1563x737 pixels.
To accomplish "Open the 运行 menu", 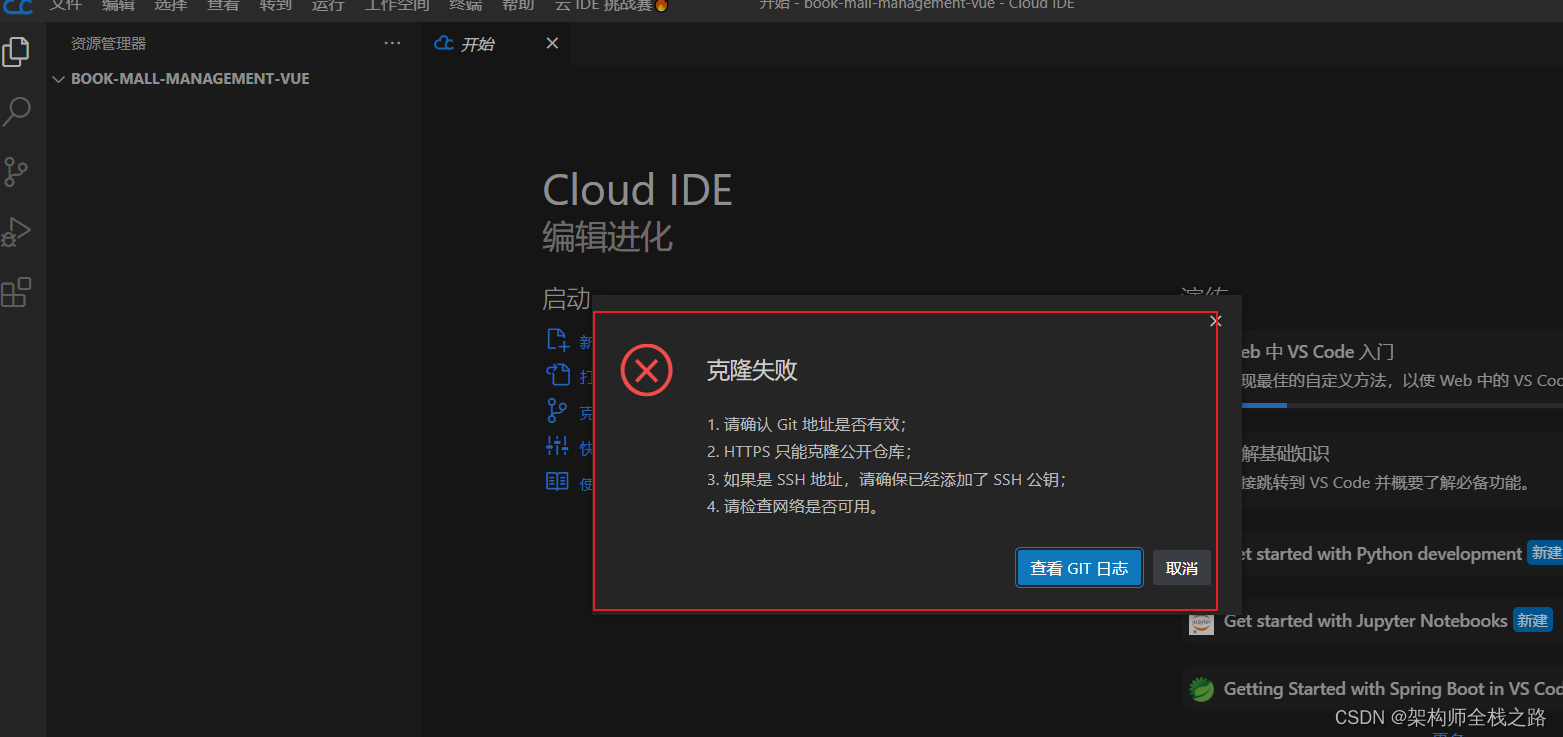I will pos(328,6).
